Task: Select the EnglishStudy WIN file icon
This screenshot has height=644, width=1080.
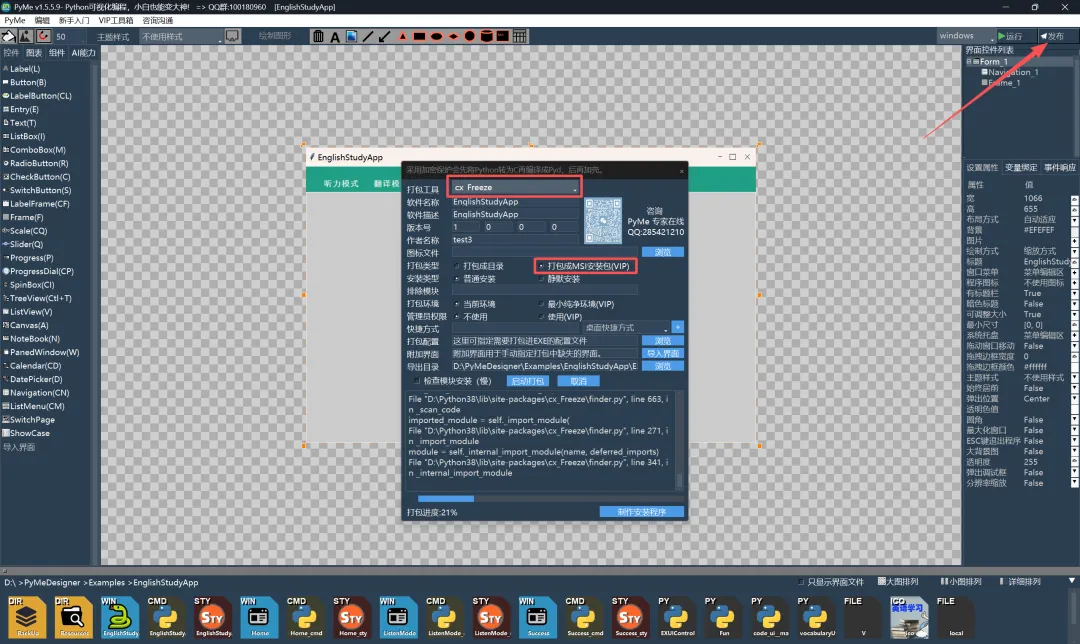Action: pos(121,617)
